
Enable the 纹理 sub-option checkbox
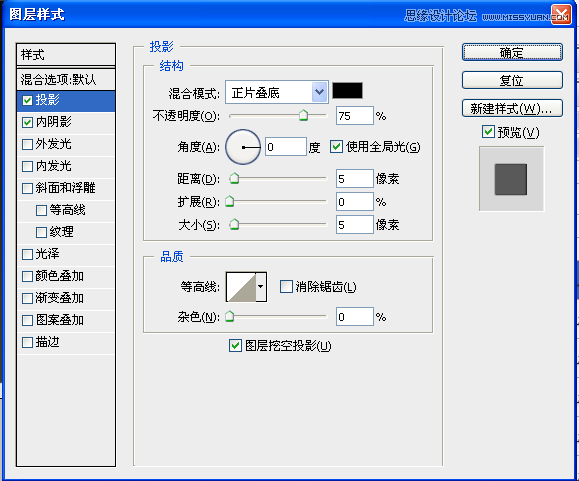pos(41,233)
